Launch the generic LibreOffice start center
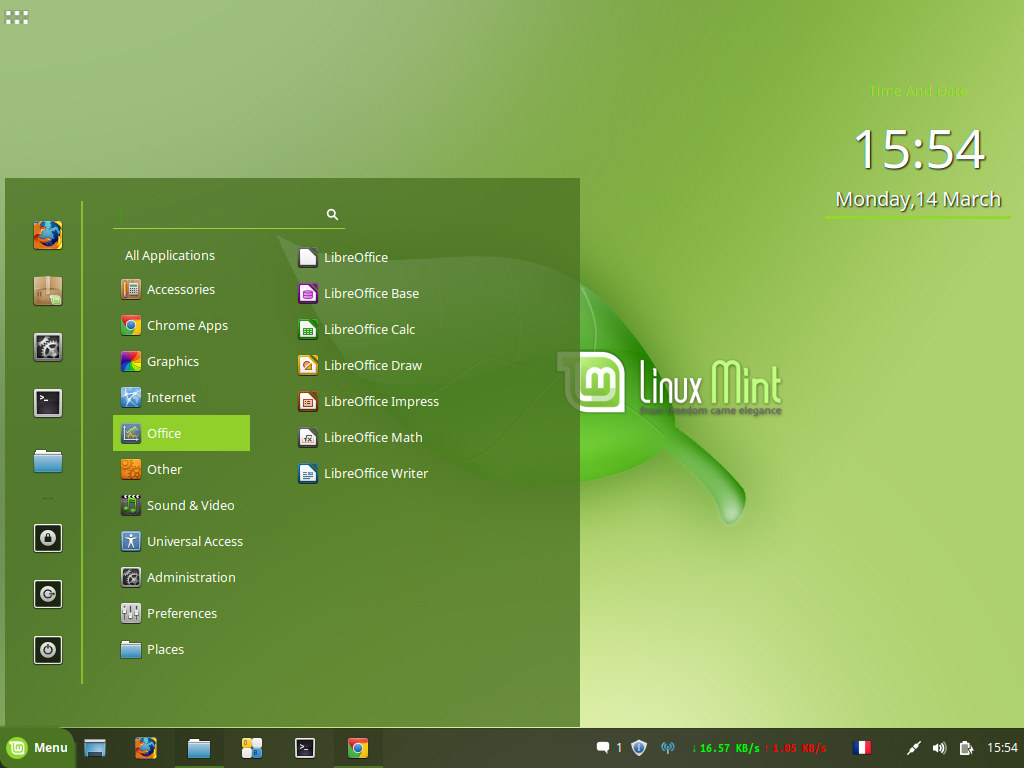 (x=343, y=257)
